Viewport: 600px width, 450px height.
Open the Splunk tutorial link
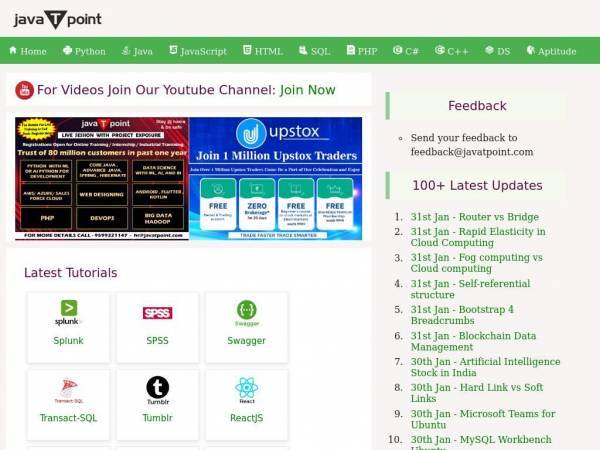(x=68, y=341)
